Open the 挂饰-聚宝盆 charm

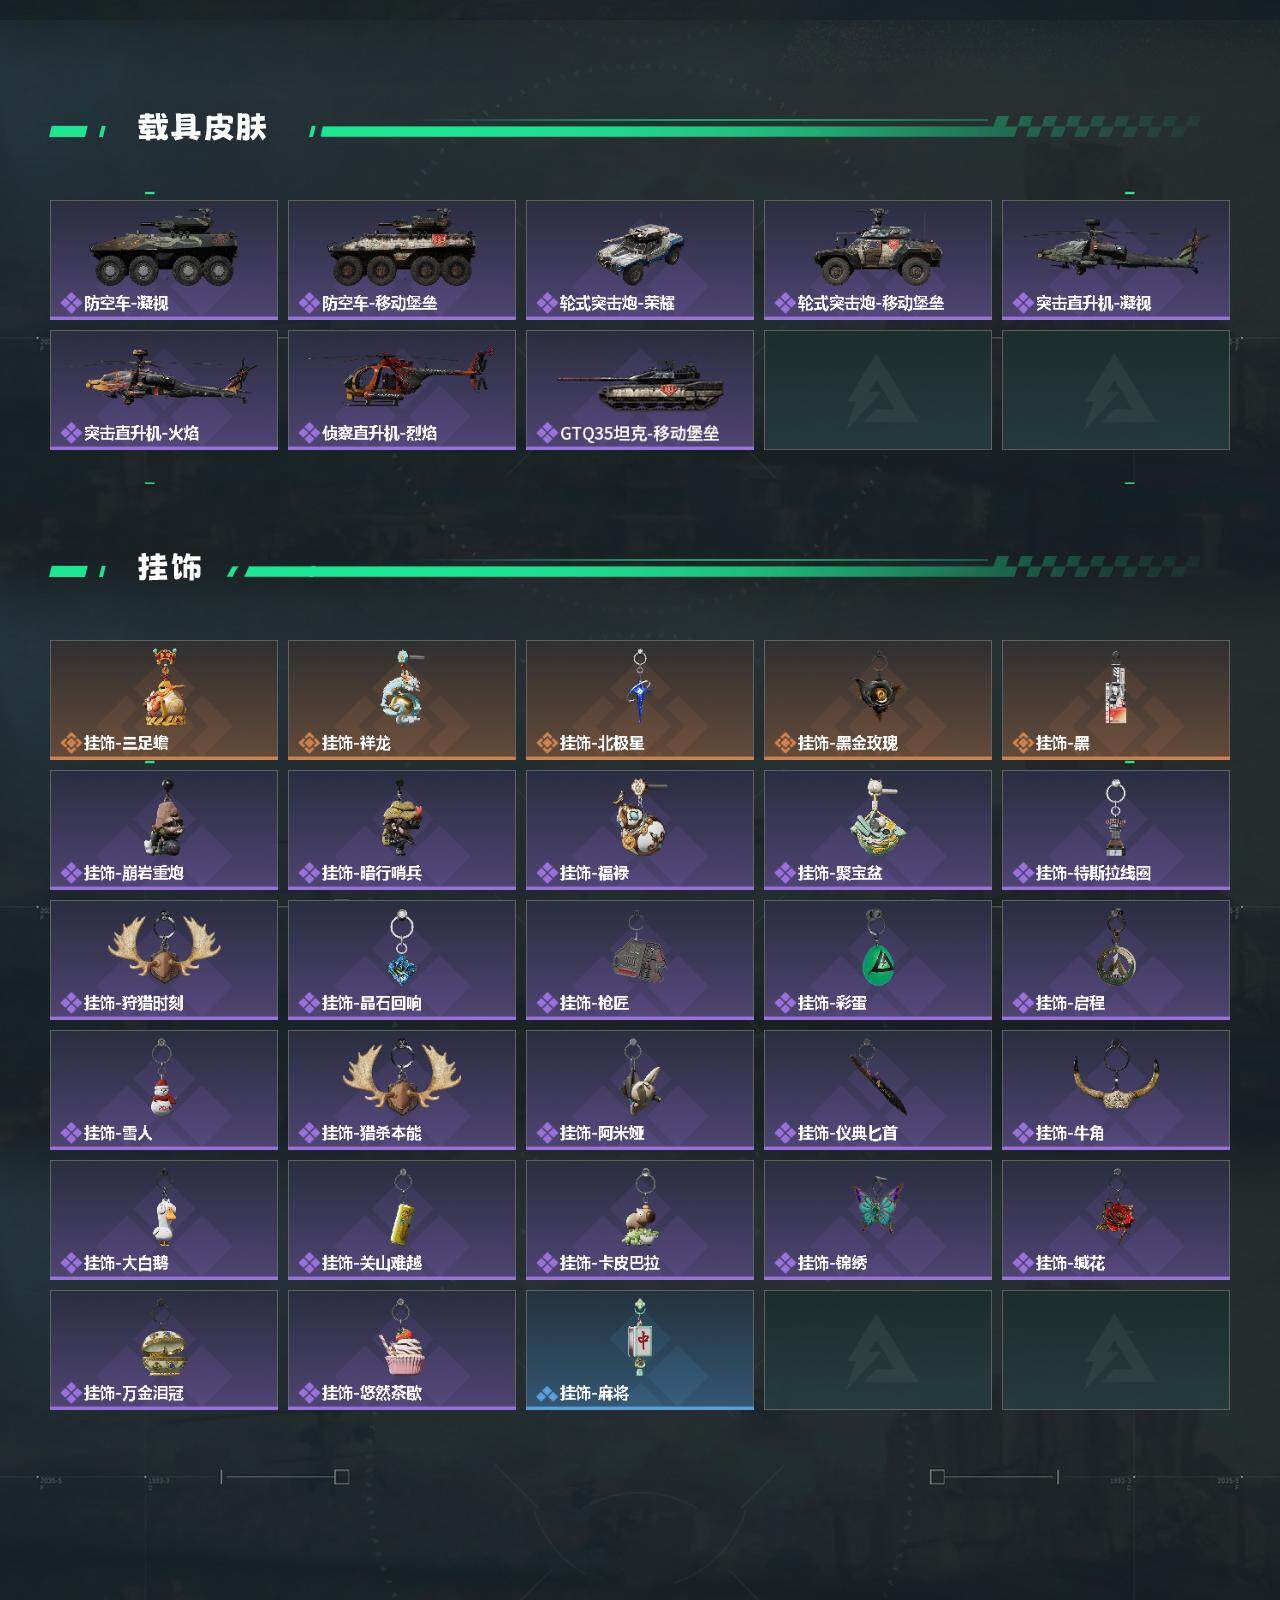(x=878, y=830)
